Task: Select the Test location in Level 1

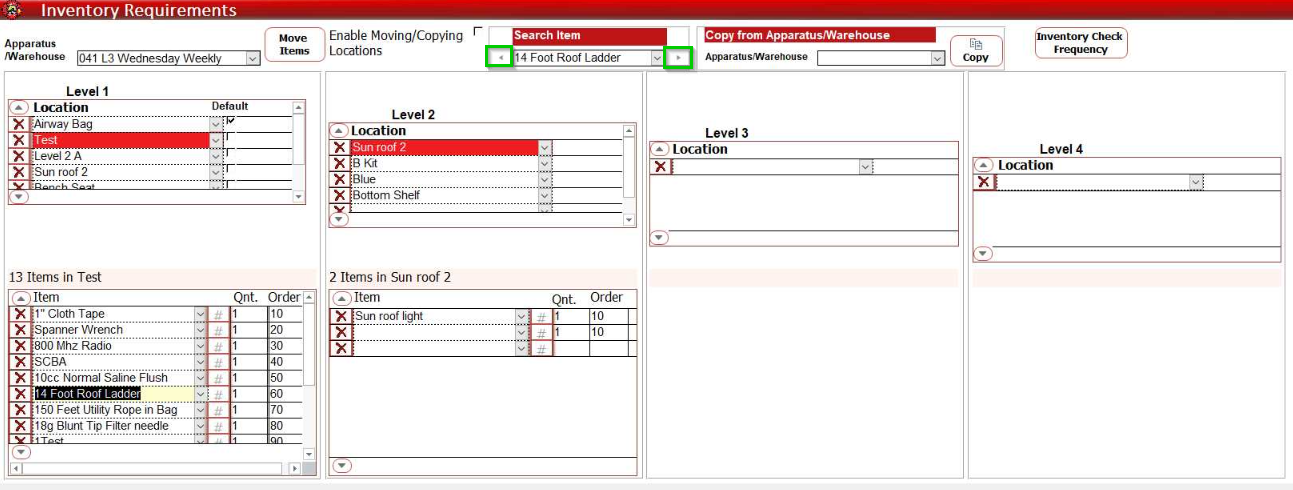Action: (x=120, y=140)
